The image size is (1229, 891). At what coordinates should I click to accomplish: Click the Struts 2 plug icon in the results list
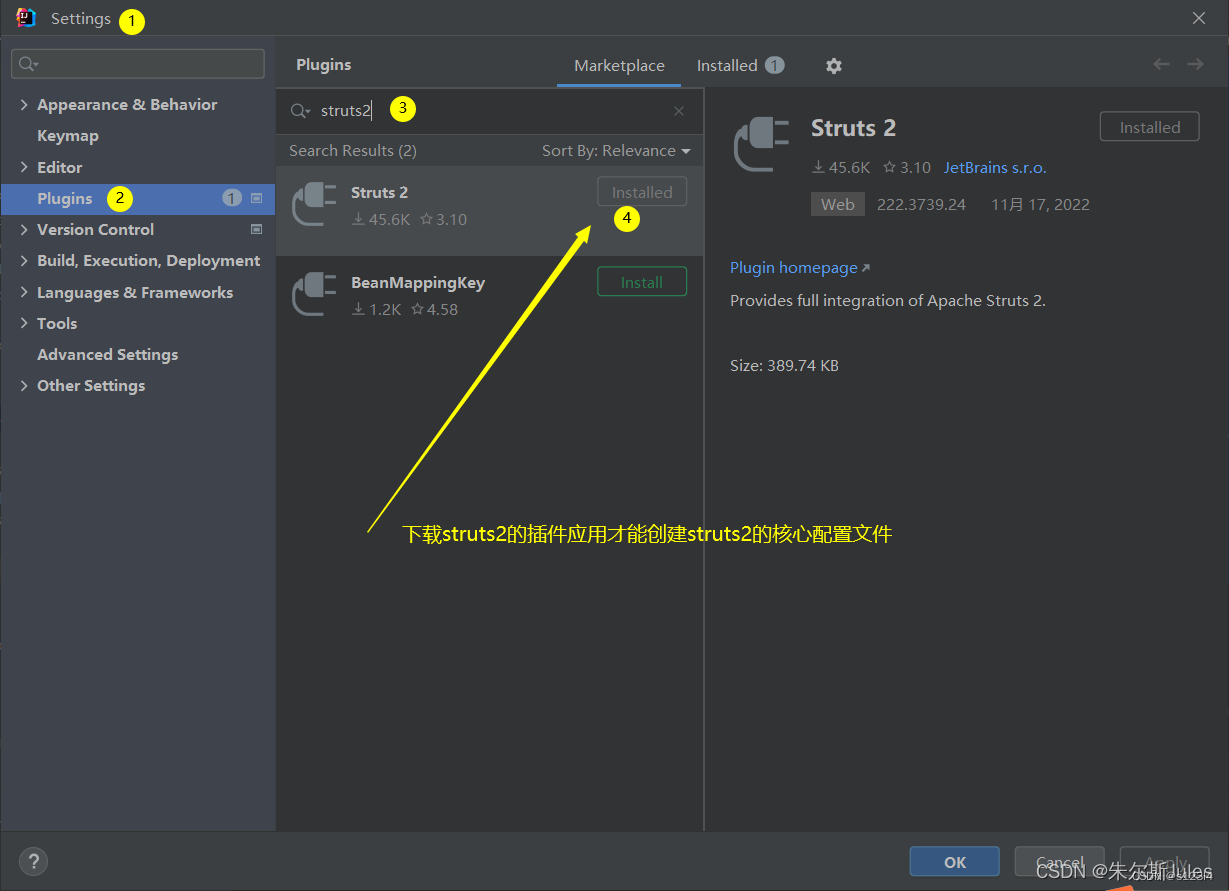click(x=313, y=204)
